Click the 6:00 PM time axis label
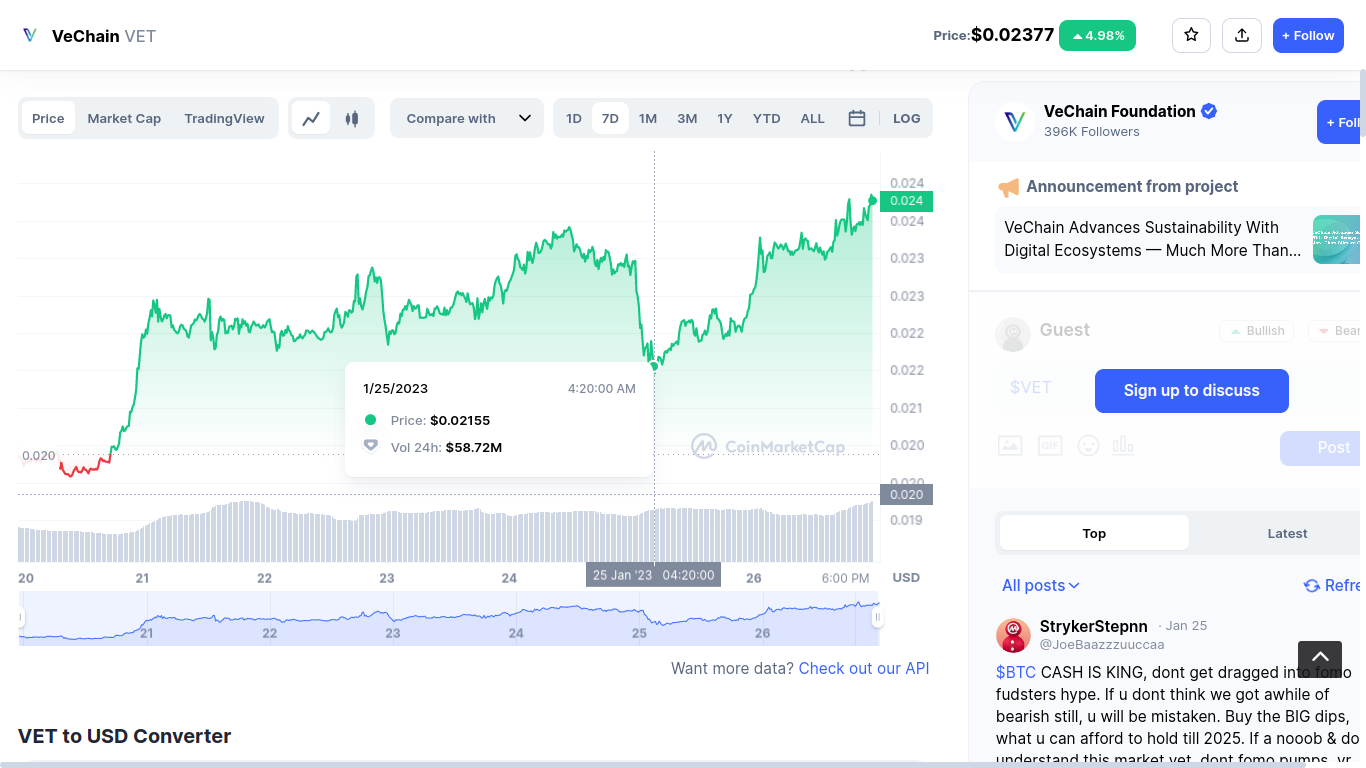Image resolution: width=1366 pixels, height=768 pixels. (846, 578)
